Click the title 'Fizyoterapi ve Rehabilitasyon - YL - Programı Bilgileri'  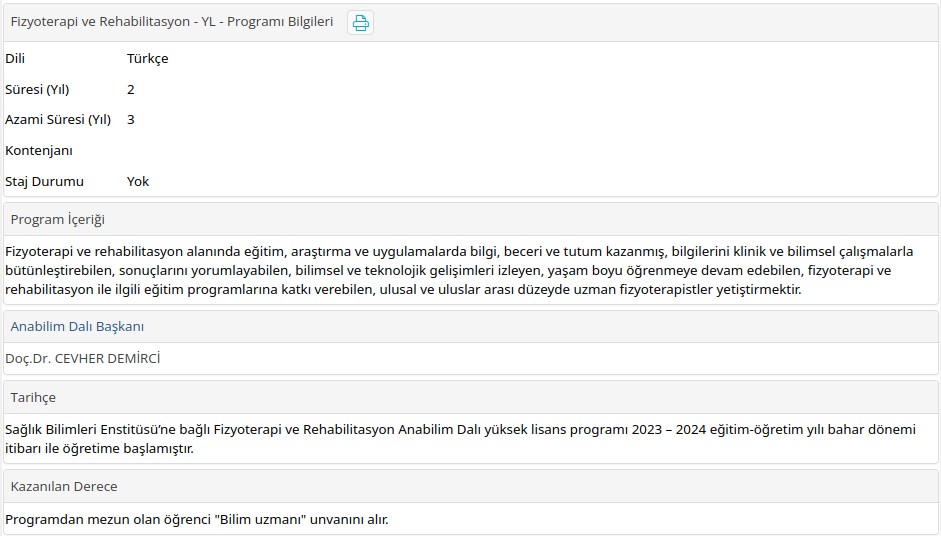[172, 22]
